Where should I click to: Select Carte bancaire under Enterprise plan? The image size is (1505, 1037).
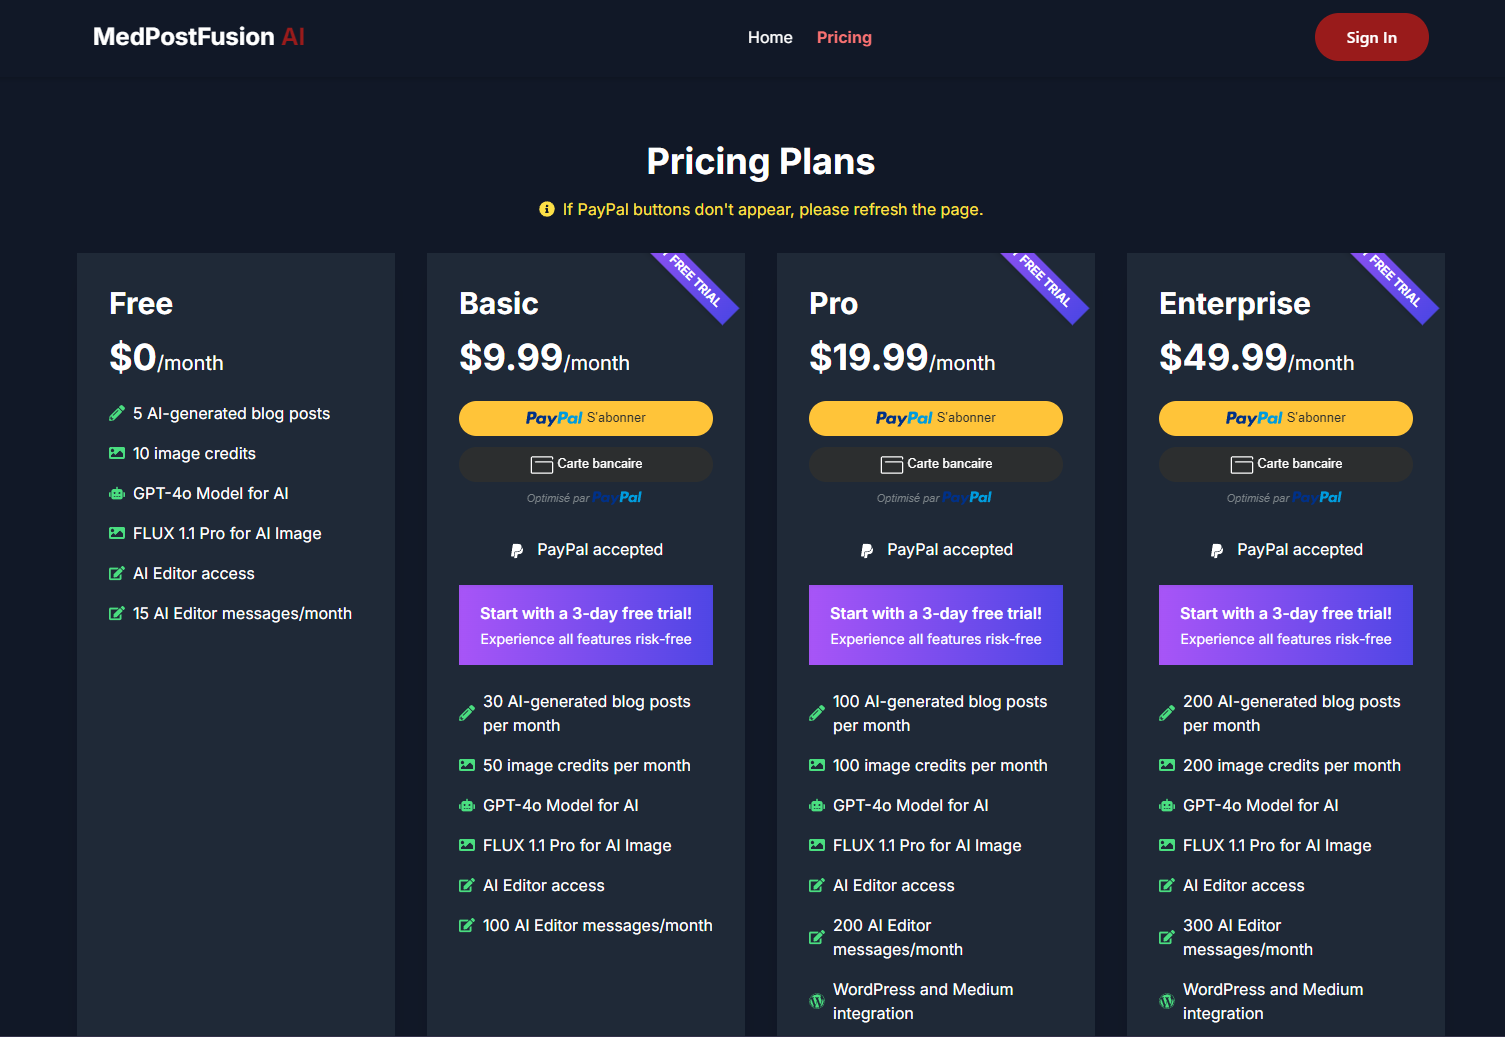pos(1285,464)
